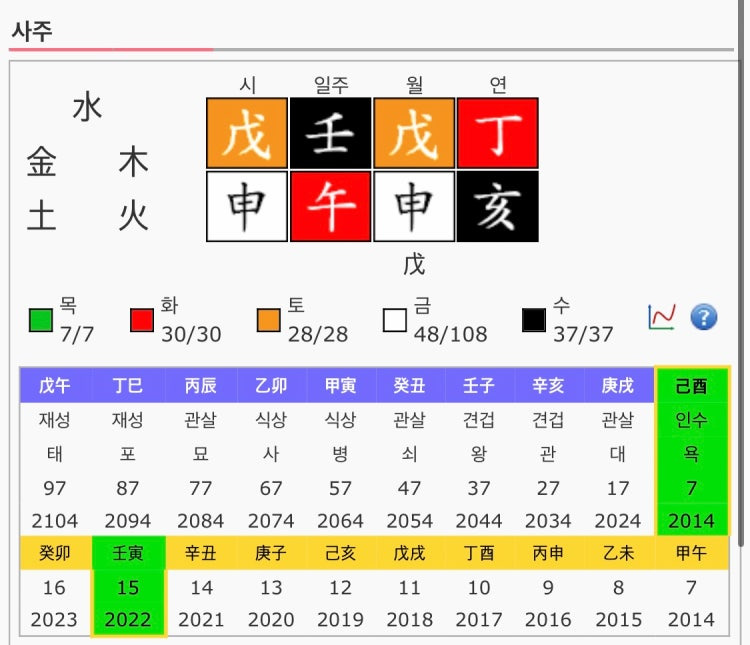
Task: Click the orange 토 color swatch
Action: tap(268, 320)
